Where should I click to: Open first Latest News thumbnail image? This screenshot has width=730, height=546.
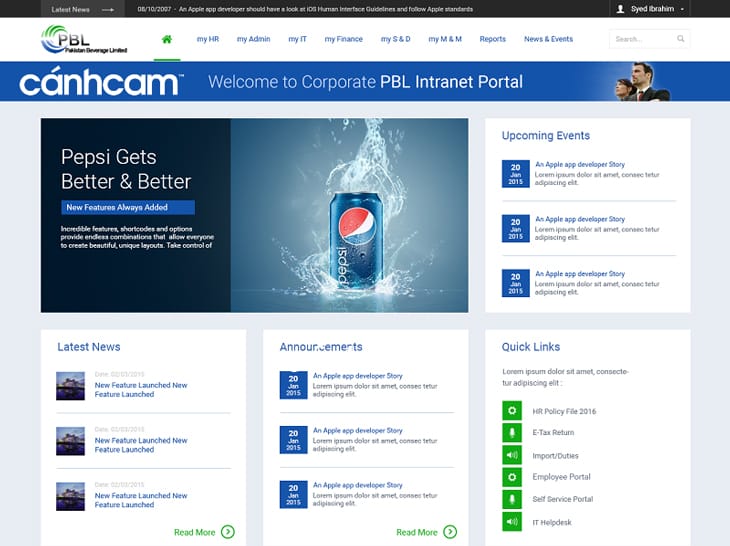[x=70, y=386]
